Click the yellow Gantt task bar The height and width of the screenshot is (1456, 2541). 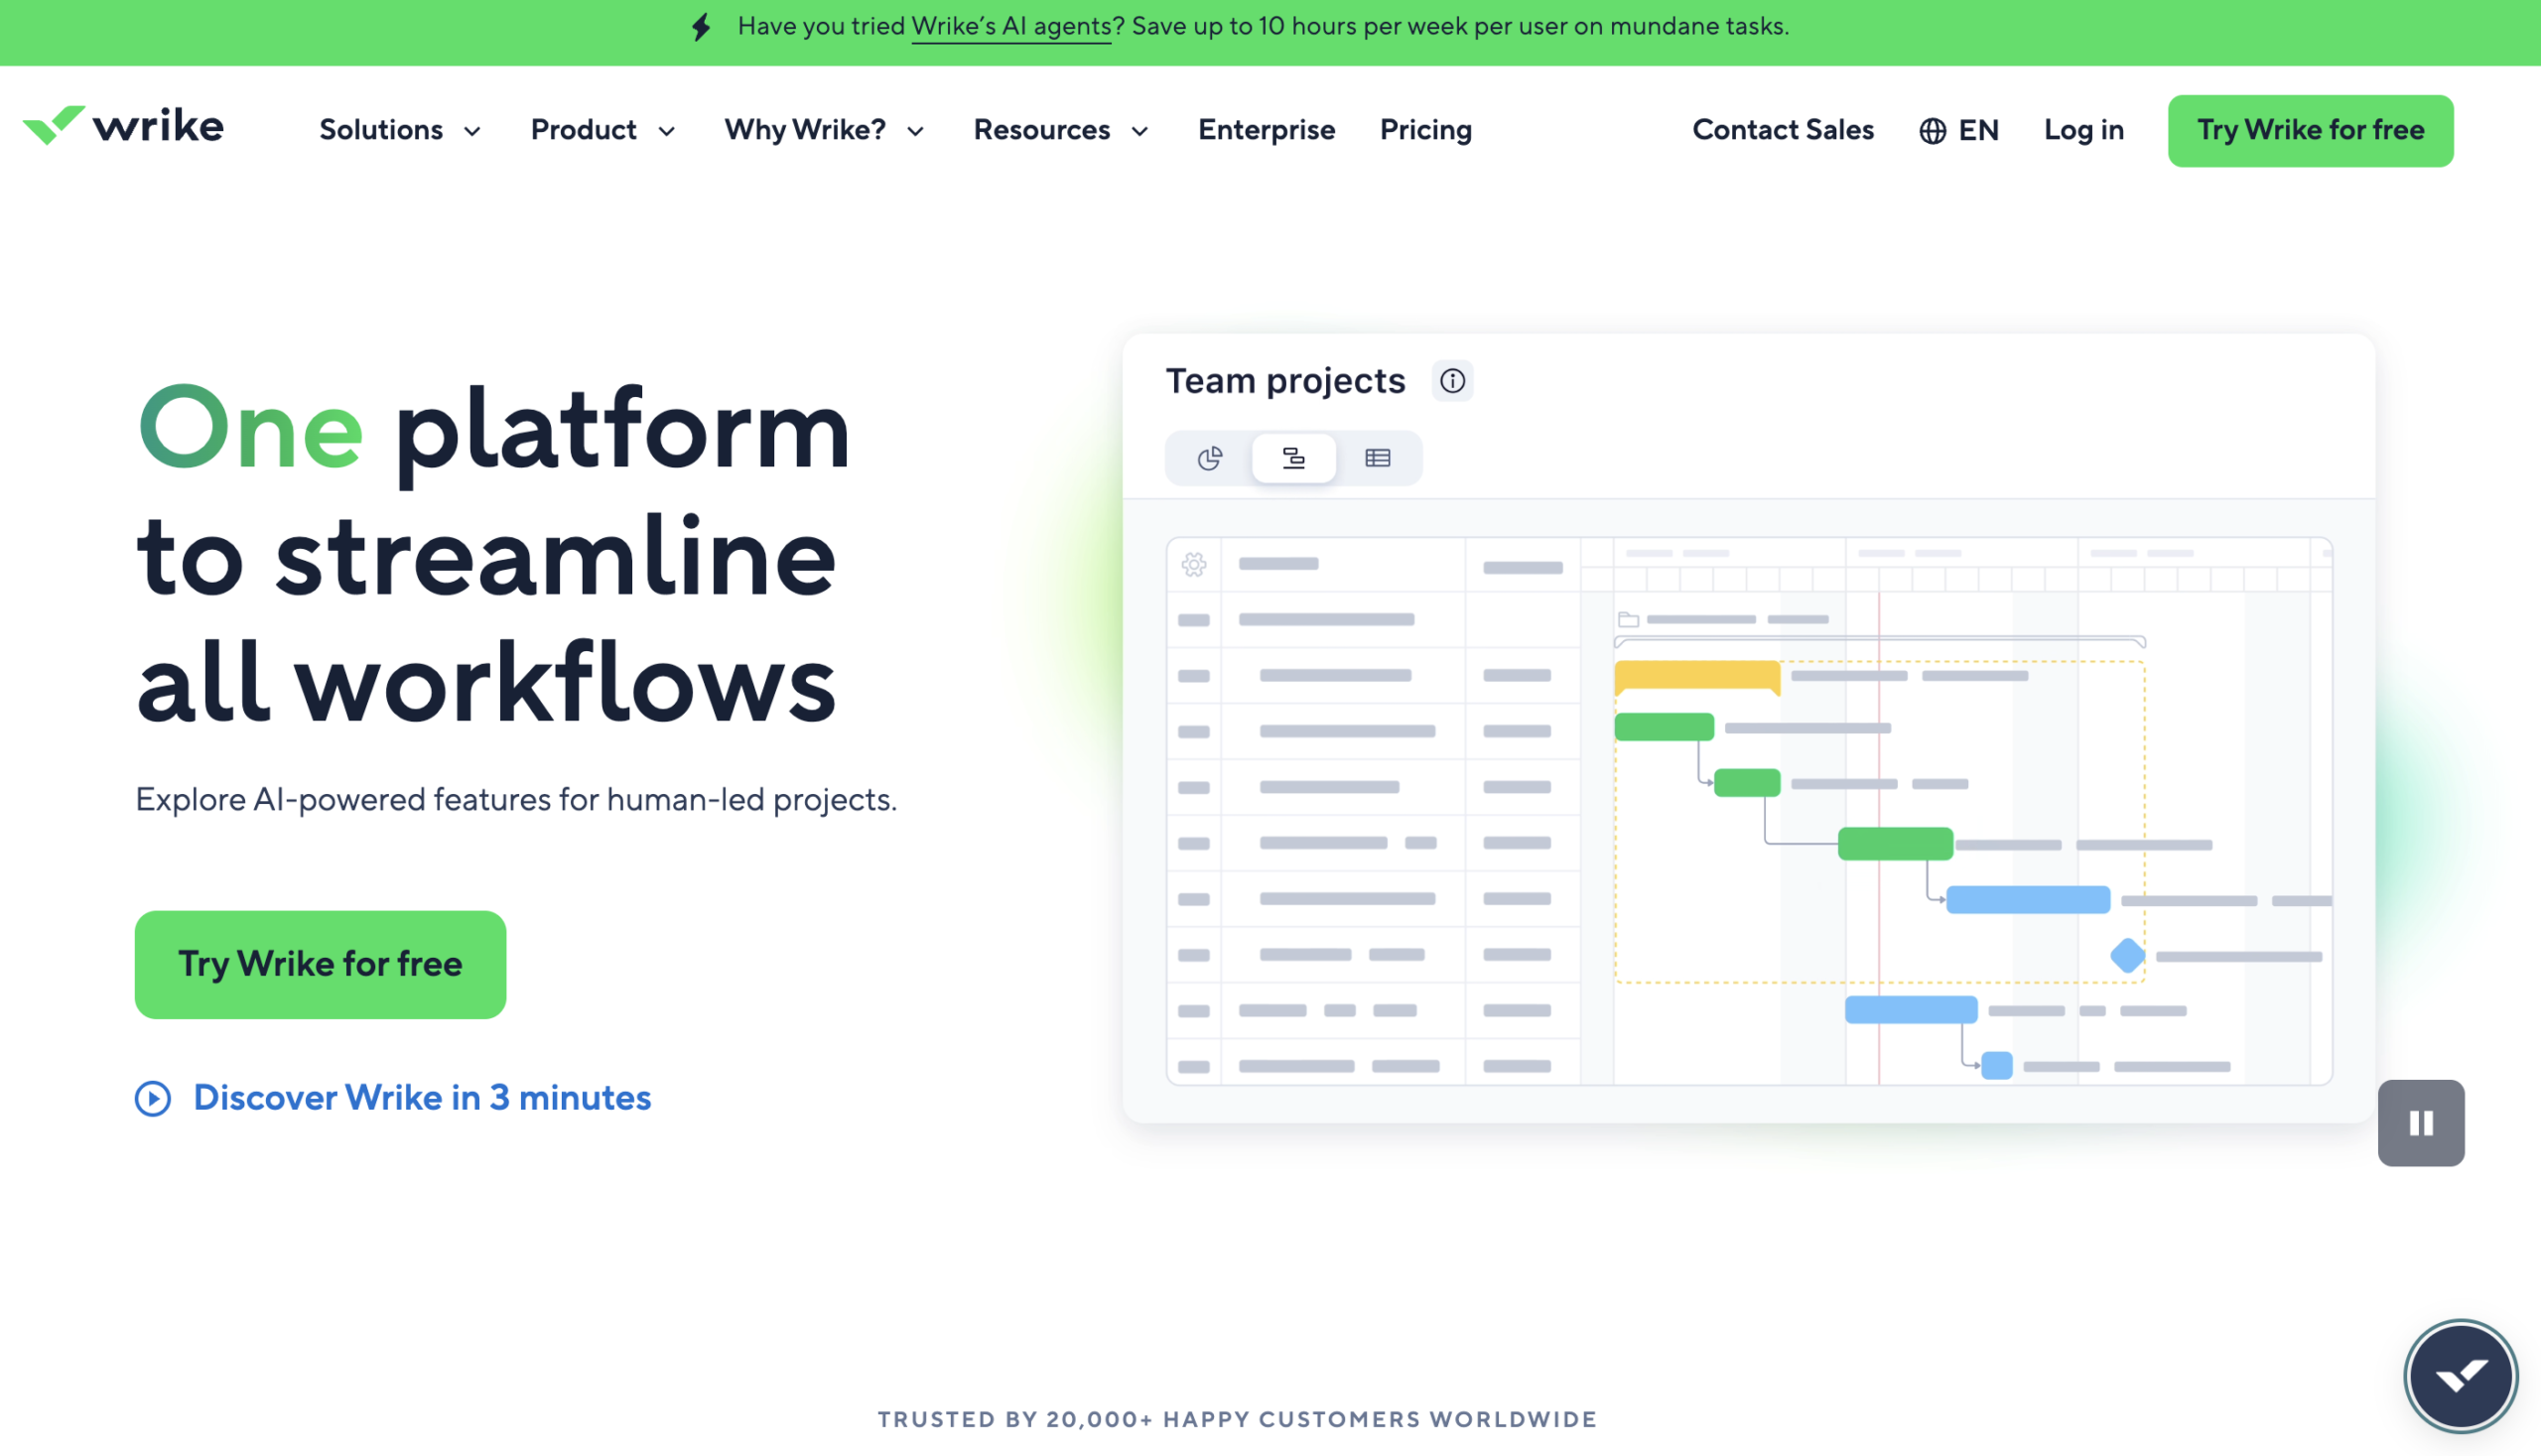point(1696,676)
